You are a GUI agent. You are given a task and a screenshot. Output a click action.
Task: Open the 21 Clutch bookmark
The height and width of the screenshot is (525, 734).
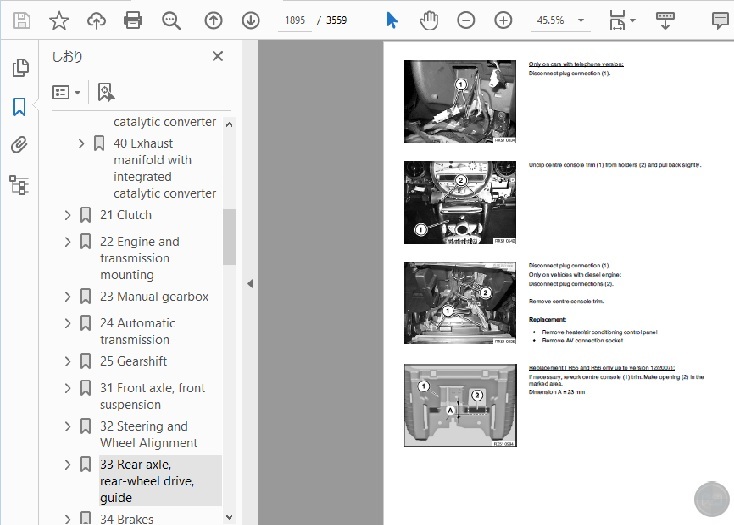click(x=126, y=215)
